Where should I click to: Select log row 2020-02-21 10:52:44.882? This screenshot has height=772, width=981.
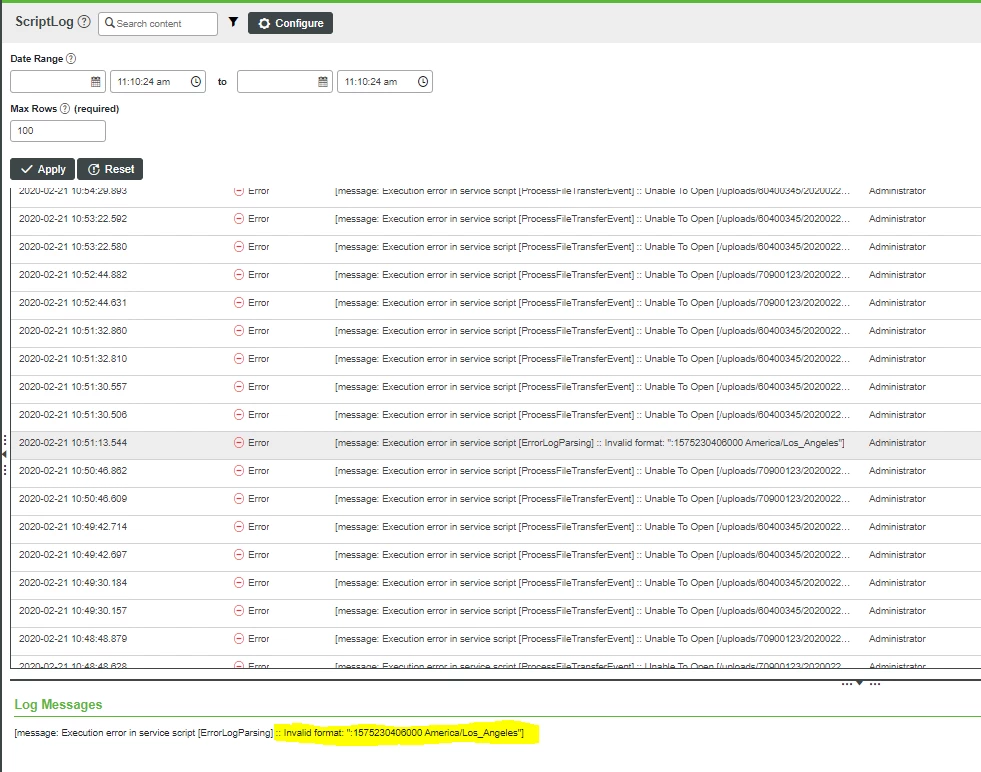click(496, 275)
